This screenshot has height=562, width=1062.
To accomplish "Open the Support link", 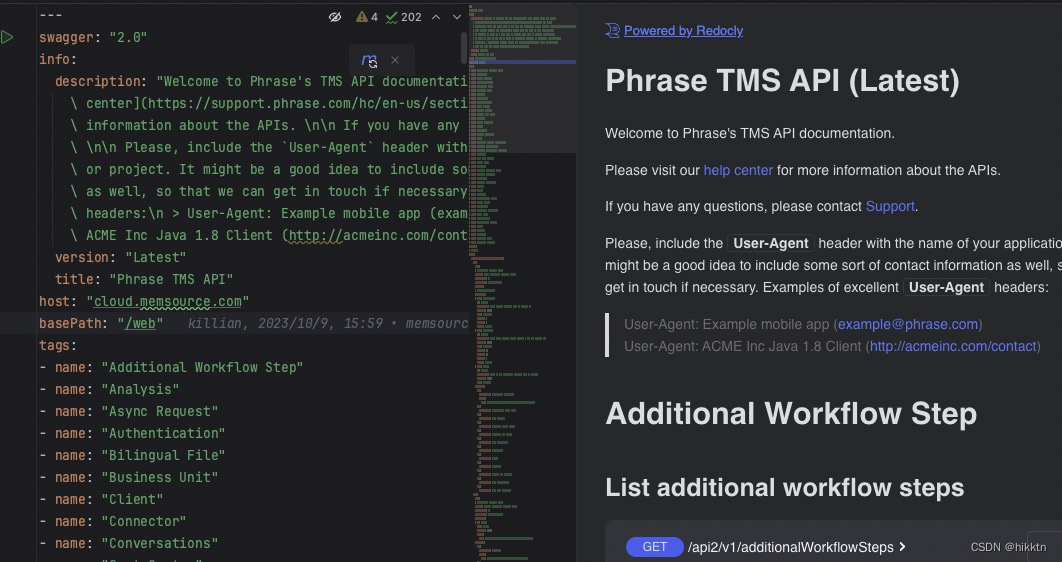I will (x=890, y=207).
